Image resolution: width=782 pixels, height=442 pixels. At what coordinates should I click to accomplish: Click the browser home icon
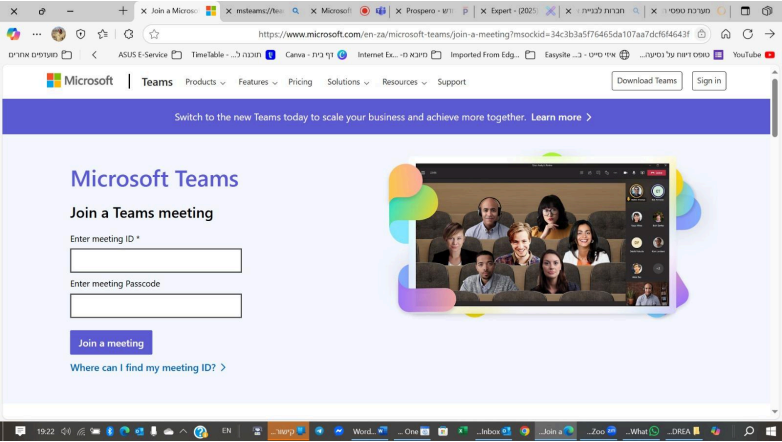click(726, 34)
